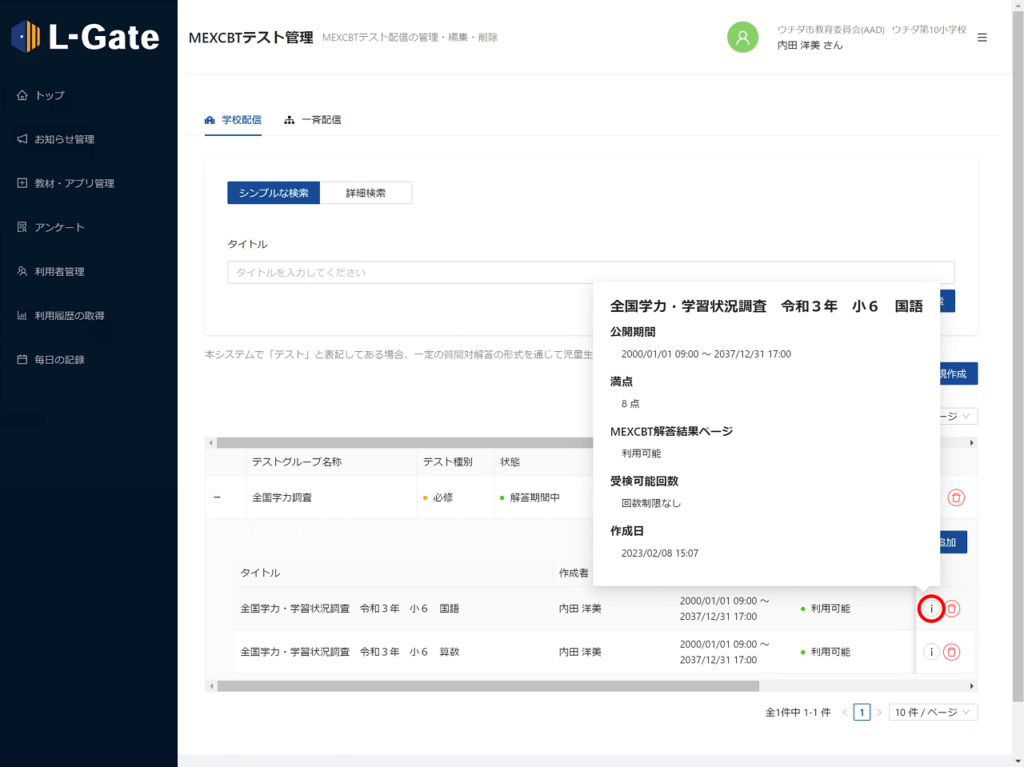Click the info icon for 国語 test row
Screen dimensions: 1024x767
click(931, 608)
